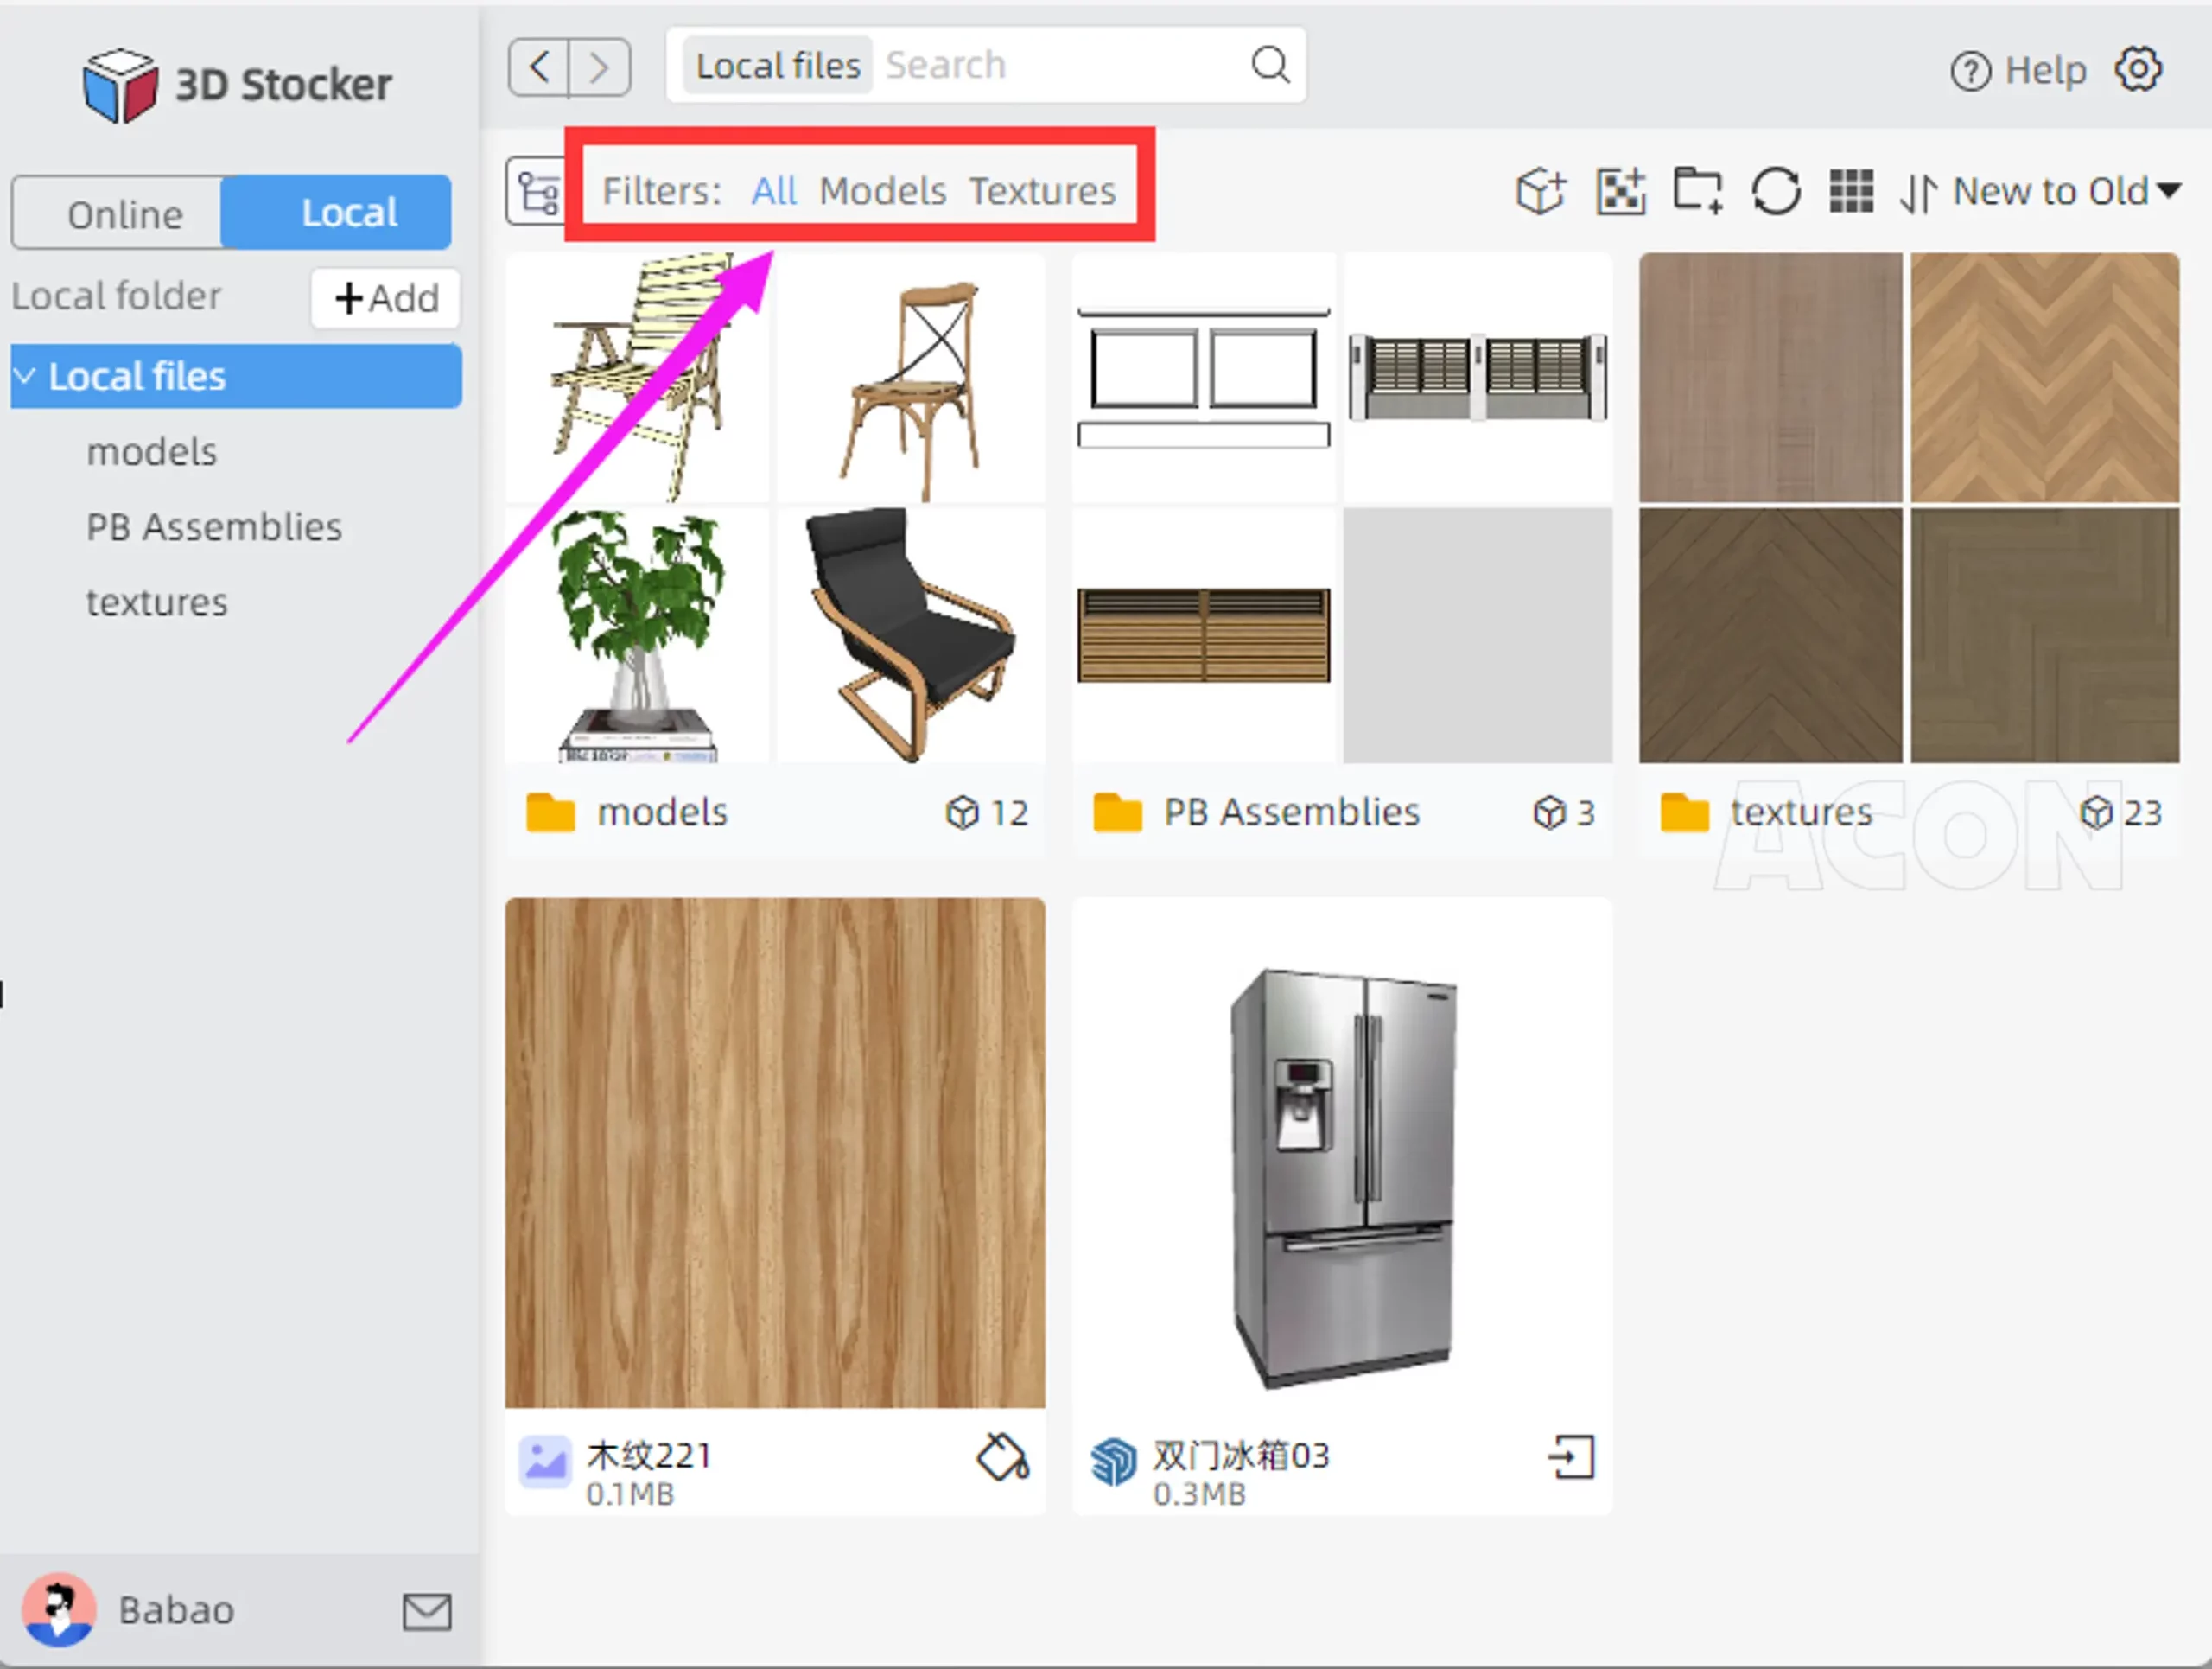This screenshot has width=2212, height=1669.
Task: Select PB Assemblies in folder tree
Action: pos(214,527)
